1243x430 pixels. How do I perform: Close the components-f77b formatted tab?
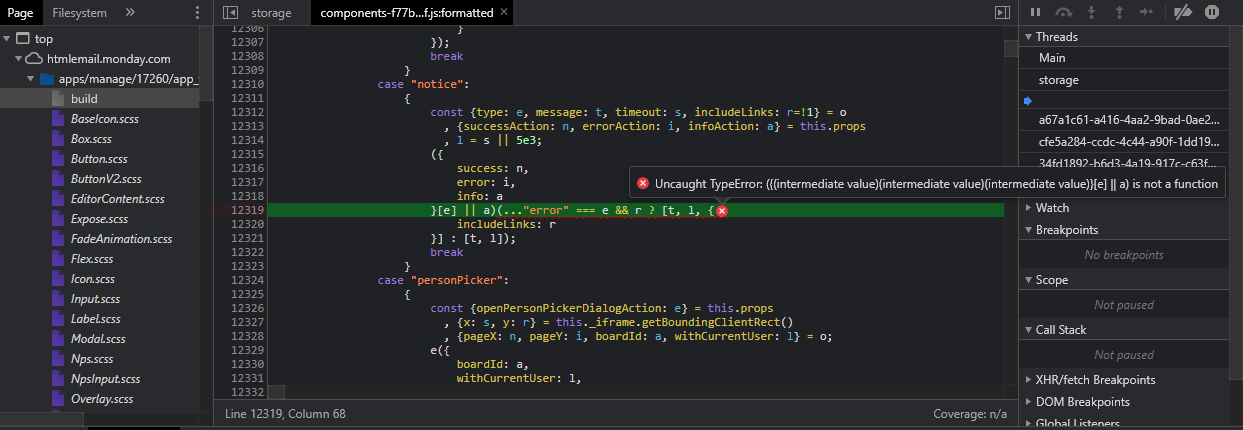point(503,13)
